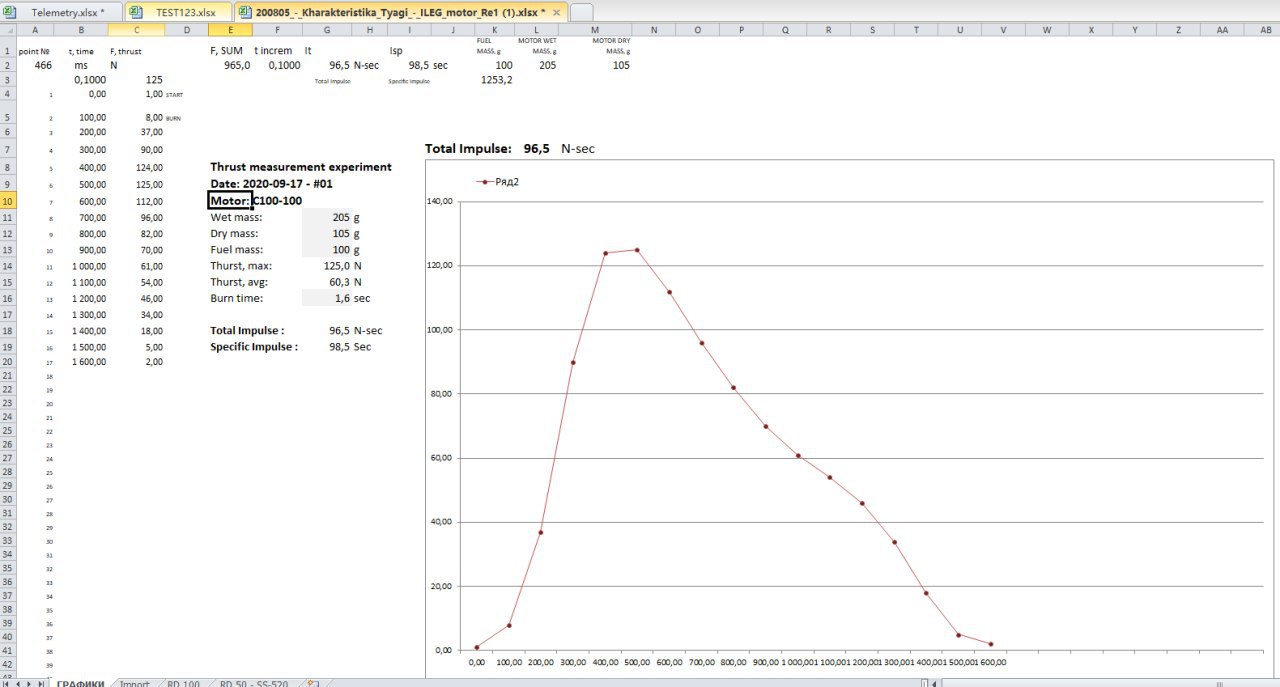The width and height of the screenshot is (1280, 687).
Task: Open the Import sheet tab
Action: coord(134,683)
